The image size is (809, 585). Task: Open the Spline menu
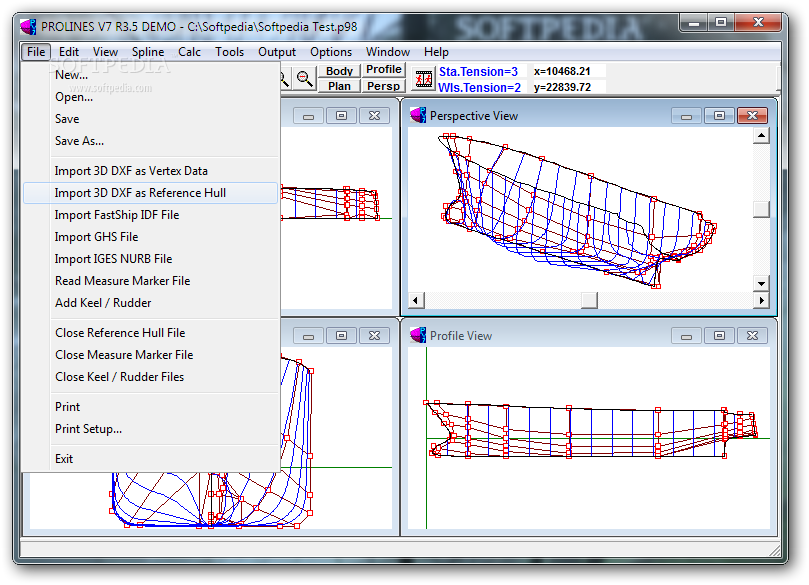coord(148,52)
